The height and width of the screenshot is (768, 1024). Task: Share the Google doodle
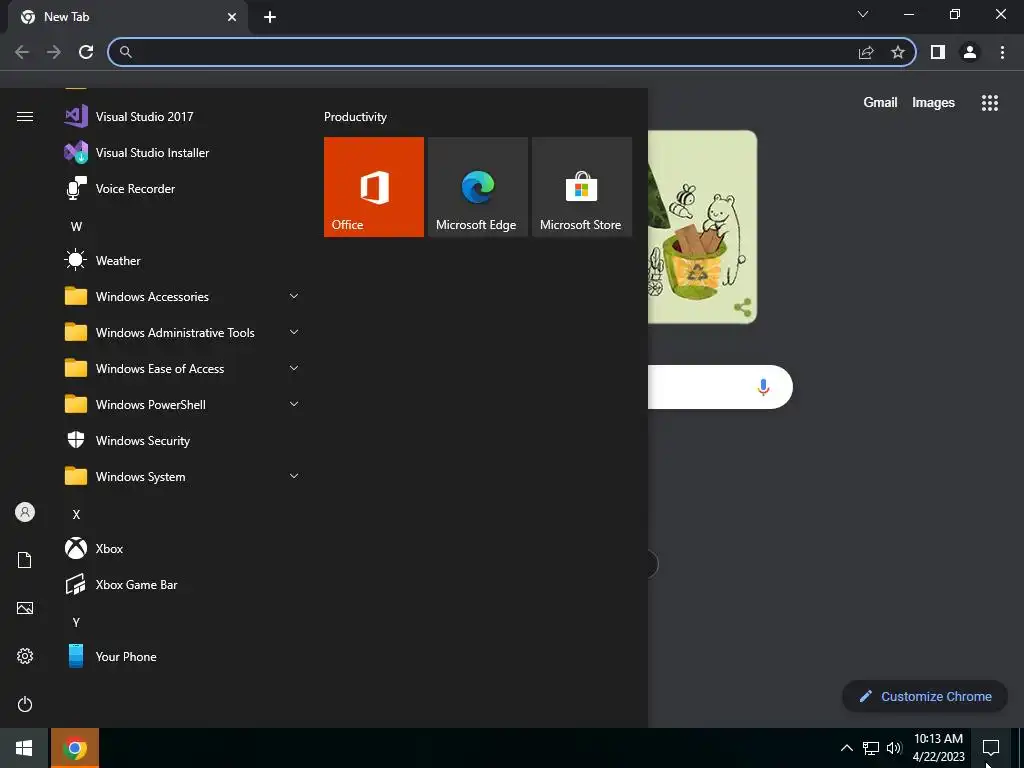(x=743, y=307)
